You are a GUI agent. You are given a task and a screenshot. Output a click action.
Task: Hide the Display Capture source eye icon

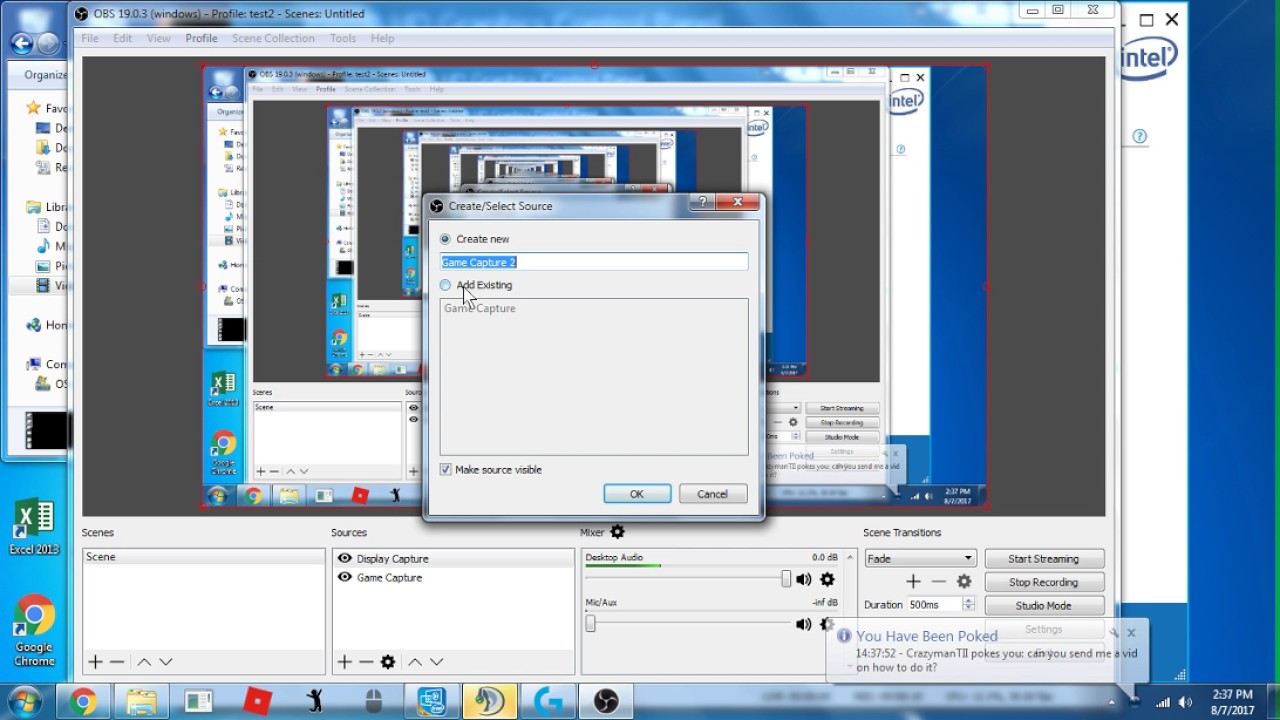pos(344,558)
